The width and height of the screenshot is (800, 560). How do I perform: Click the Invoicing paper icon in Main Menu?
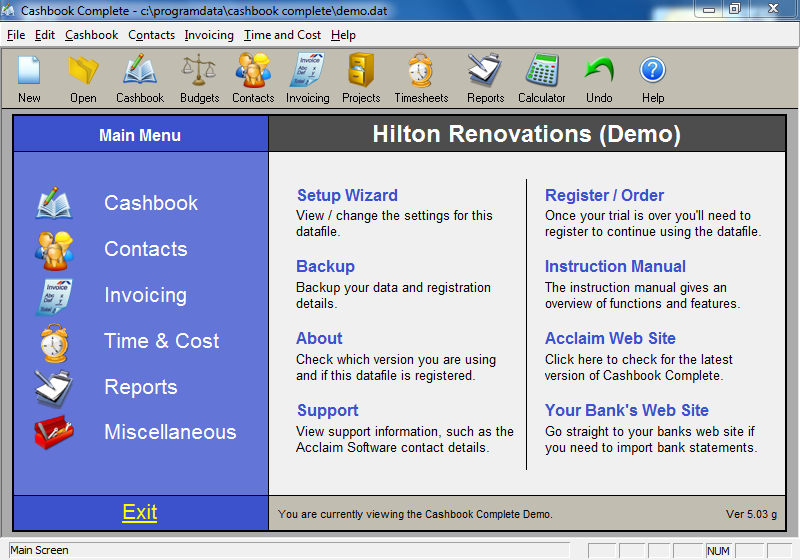[x=54, y=296]
